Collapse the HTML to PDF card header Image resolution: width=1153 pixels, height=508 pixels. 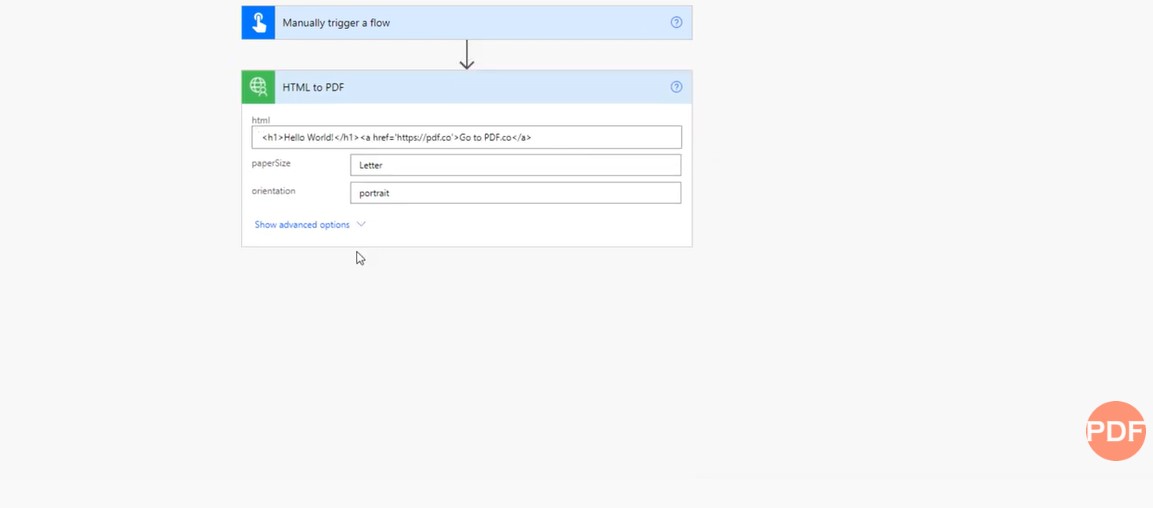coord(467,87)
